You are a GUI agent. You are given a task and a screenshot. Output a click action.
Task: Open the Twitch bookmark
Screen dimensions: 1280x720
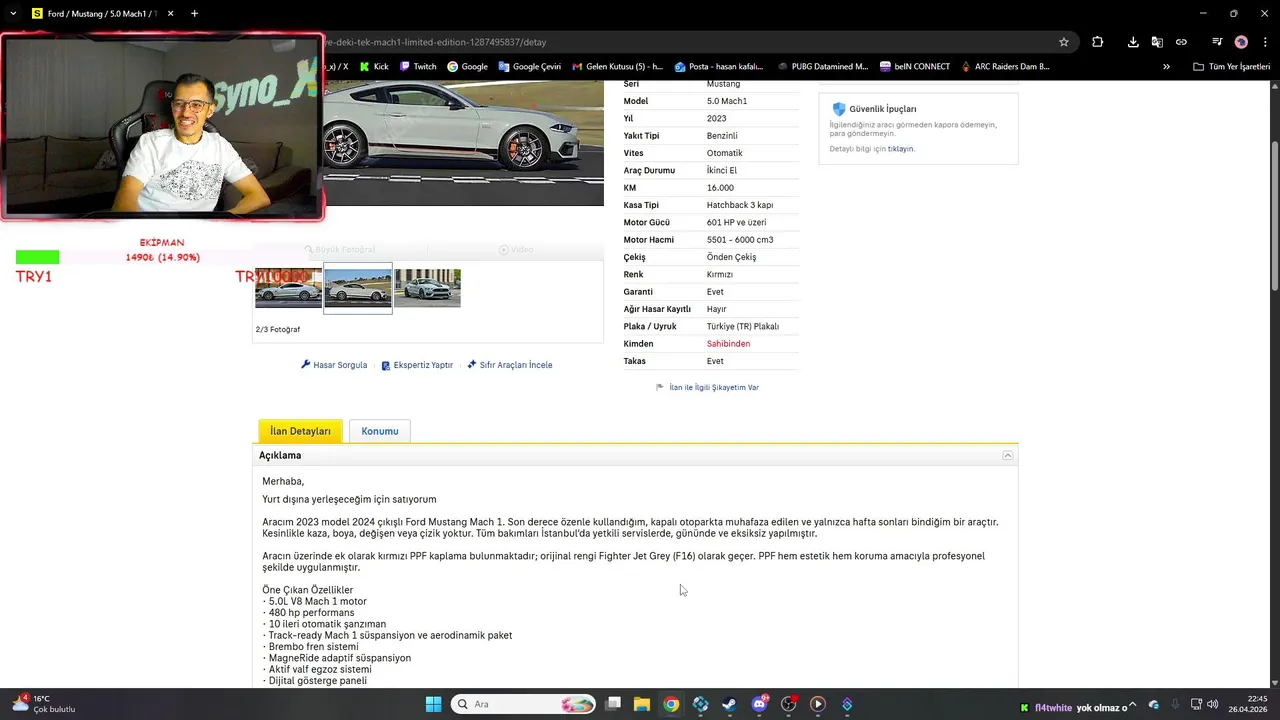point(418,67)
